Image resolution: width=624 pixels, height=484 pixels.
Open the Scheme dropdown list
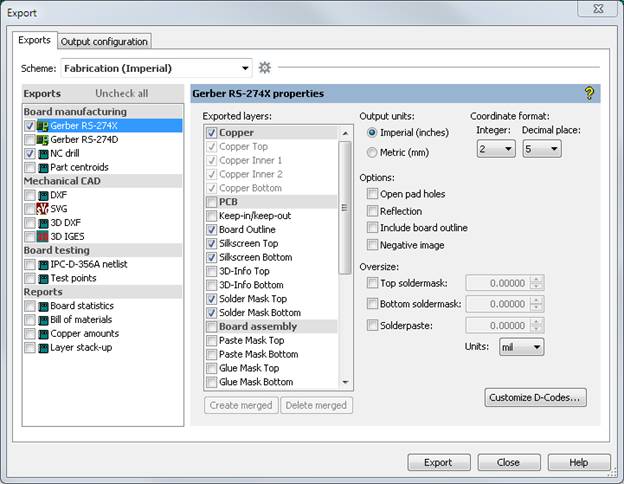point(244,68)
